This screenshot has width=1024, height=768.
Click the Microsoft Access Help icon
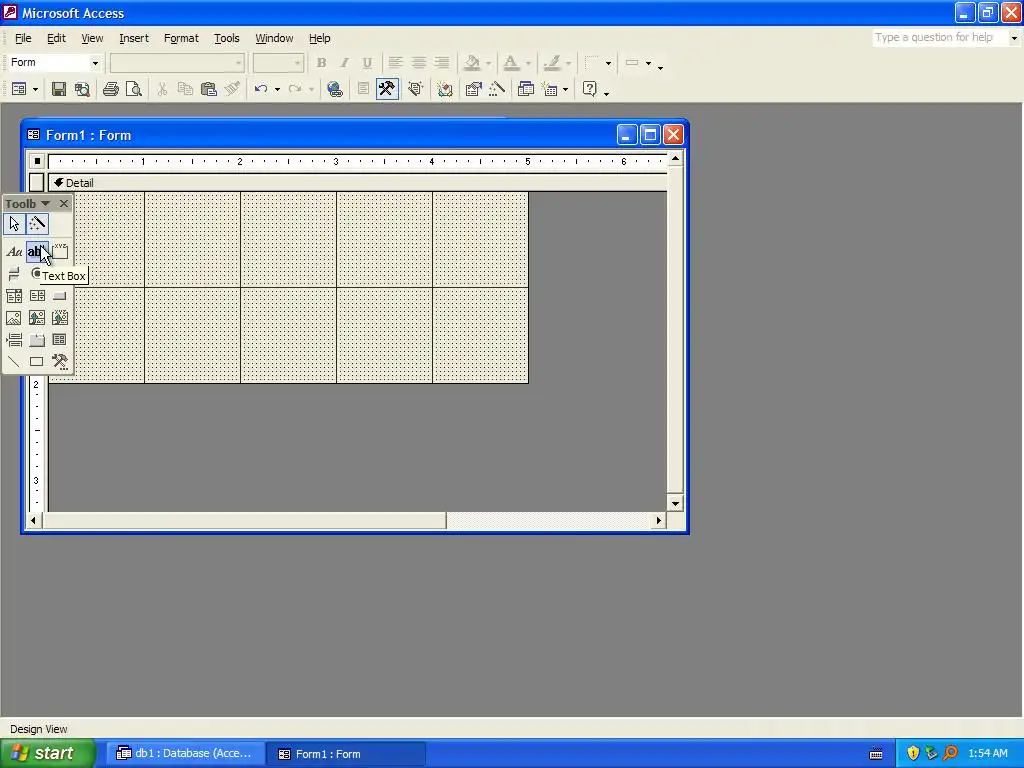pyautogui.click(x=590, y=89)
